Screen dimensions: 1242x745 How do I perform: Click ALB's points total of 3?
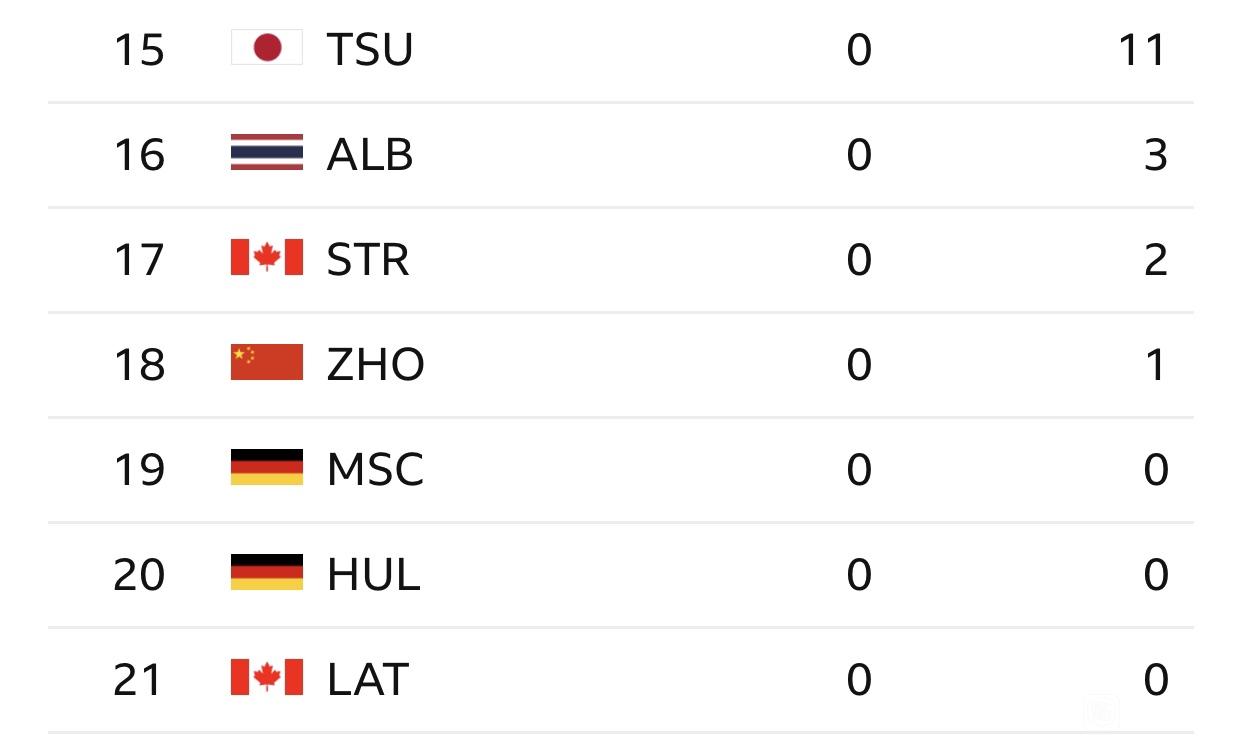coord(1155,155)
